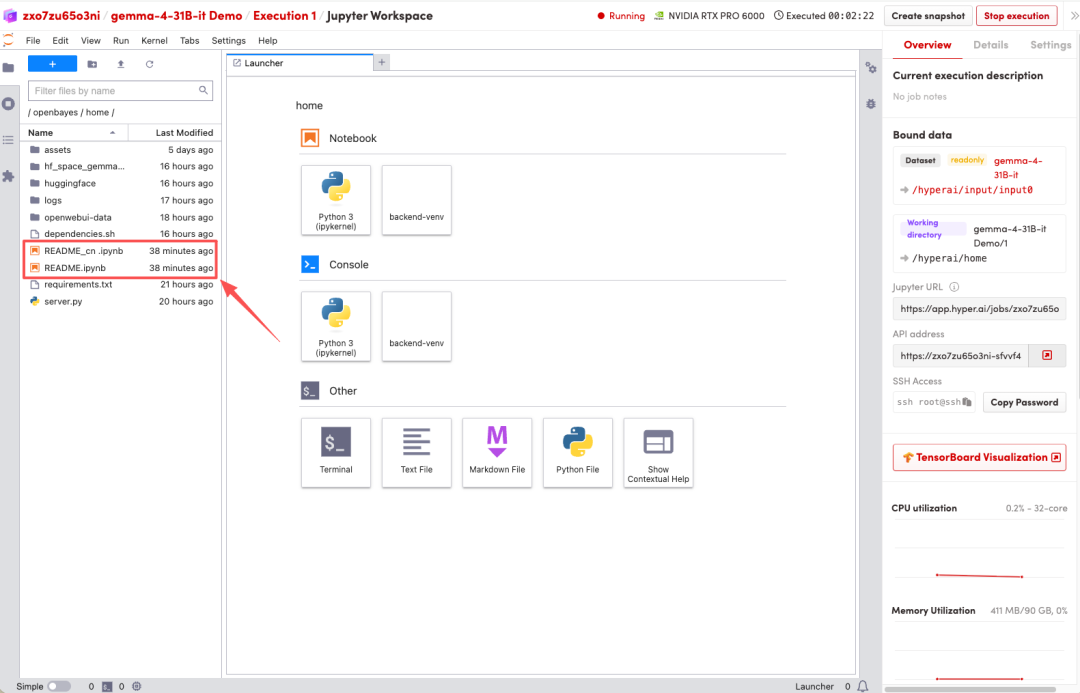1080x693 pixels.
Task: Open the Kernel menu
Action: [x=154, y=40]
